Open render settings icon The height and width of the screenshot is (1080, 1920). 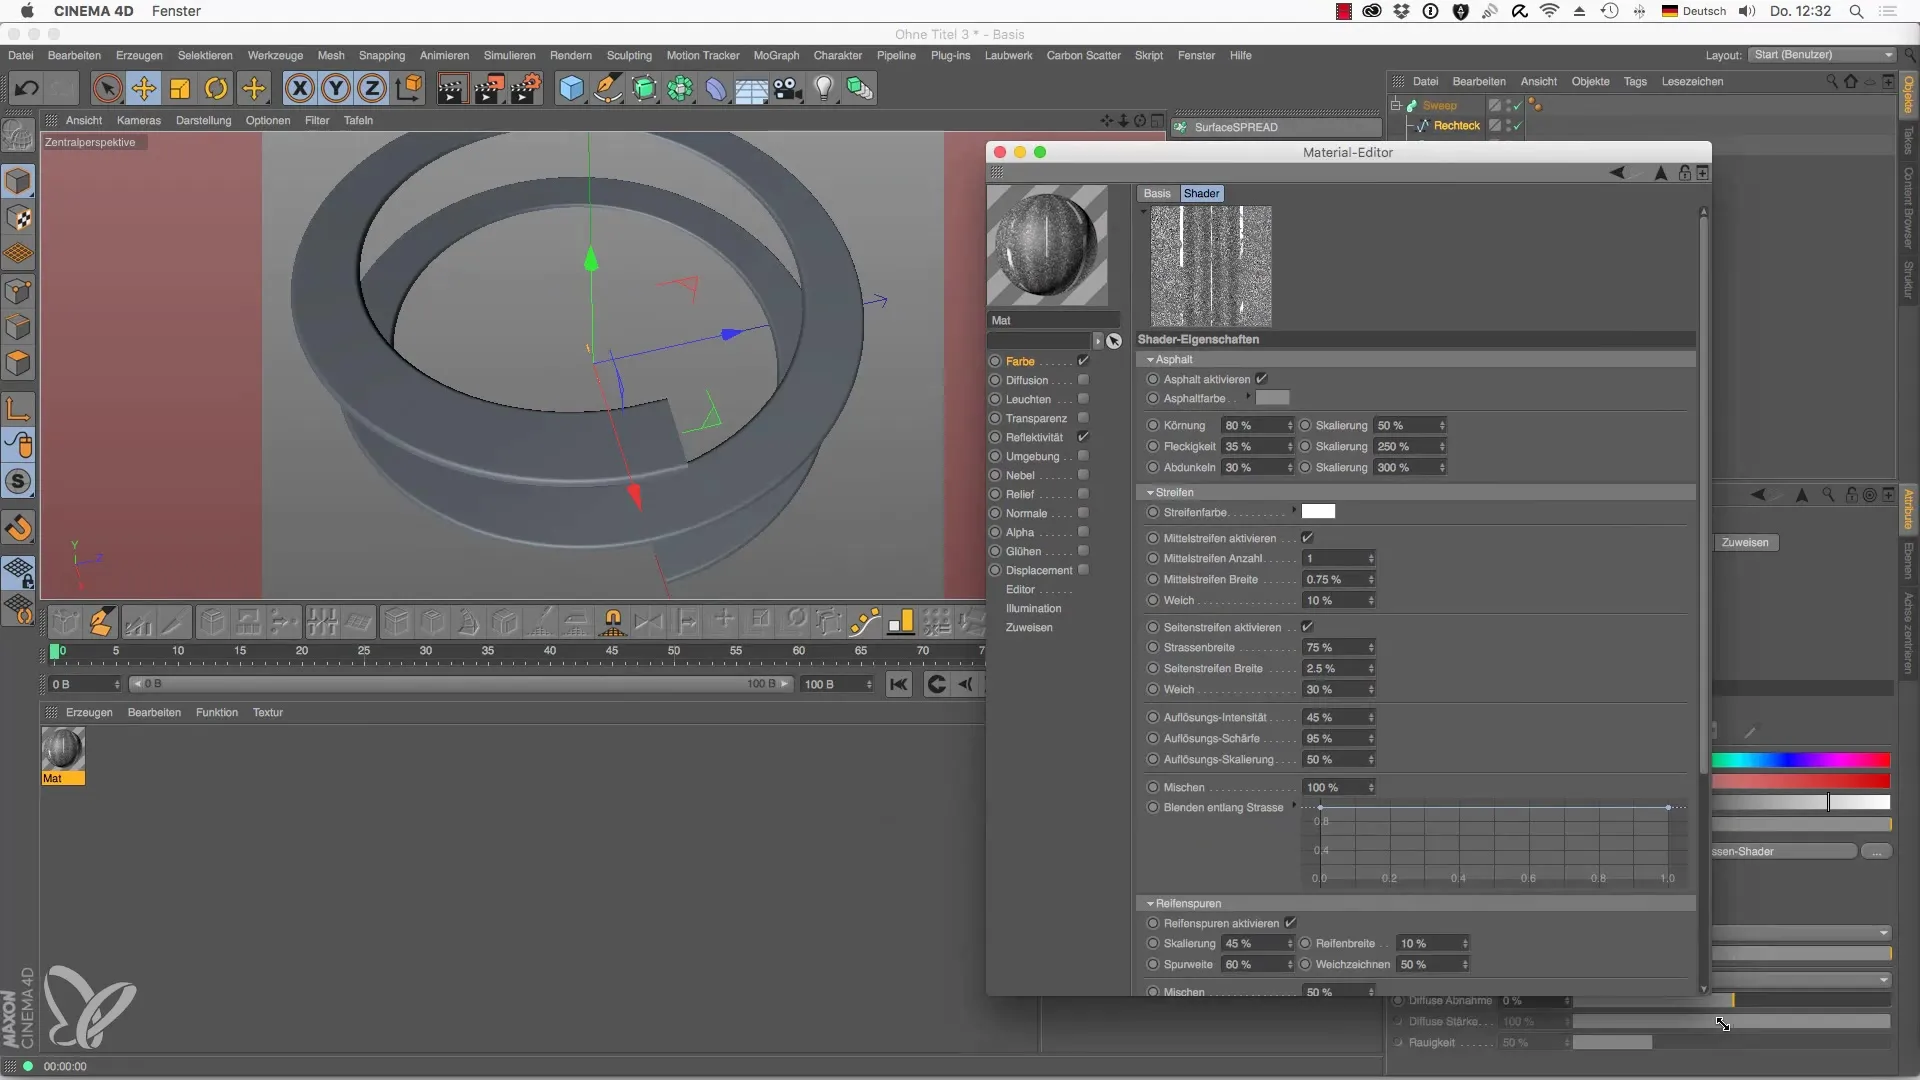tap(526, 89)
